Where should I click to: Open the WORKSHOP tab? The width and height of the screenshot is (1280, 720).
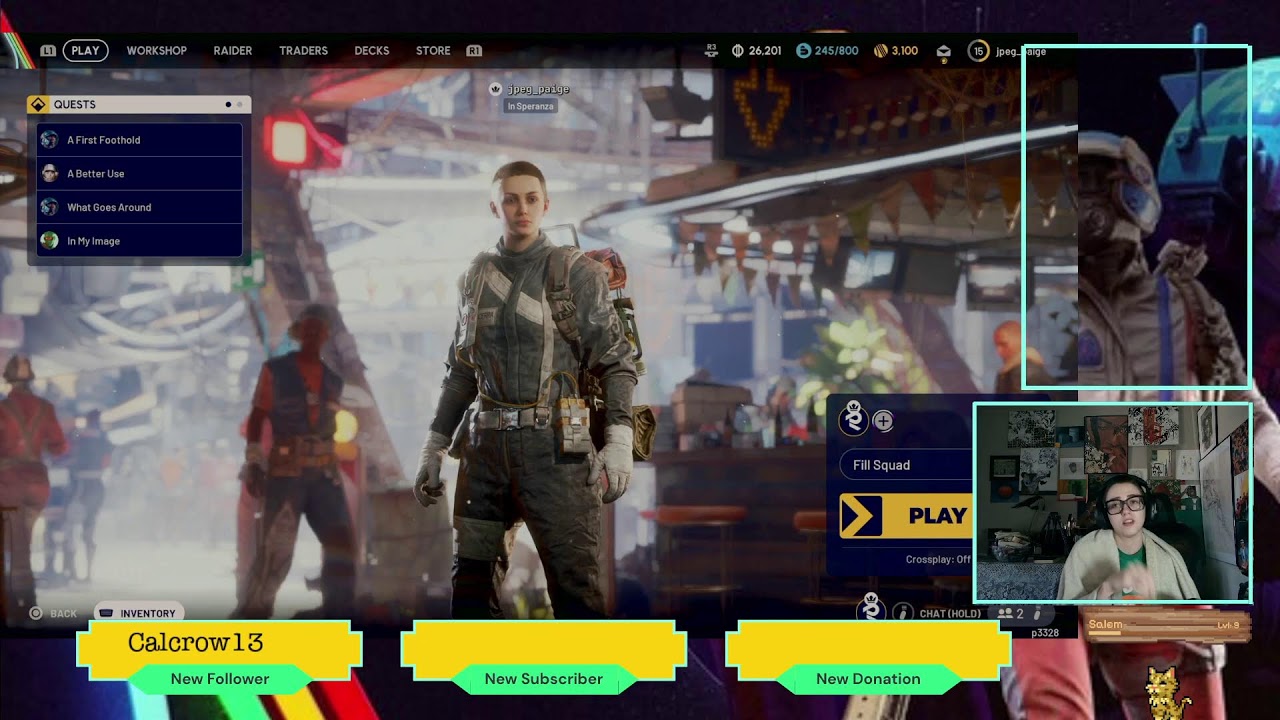point(156,50)
